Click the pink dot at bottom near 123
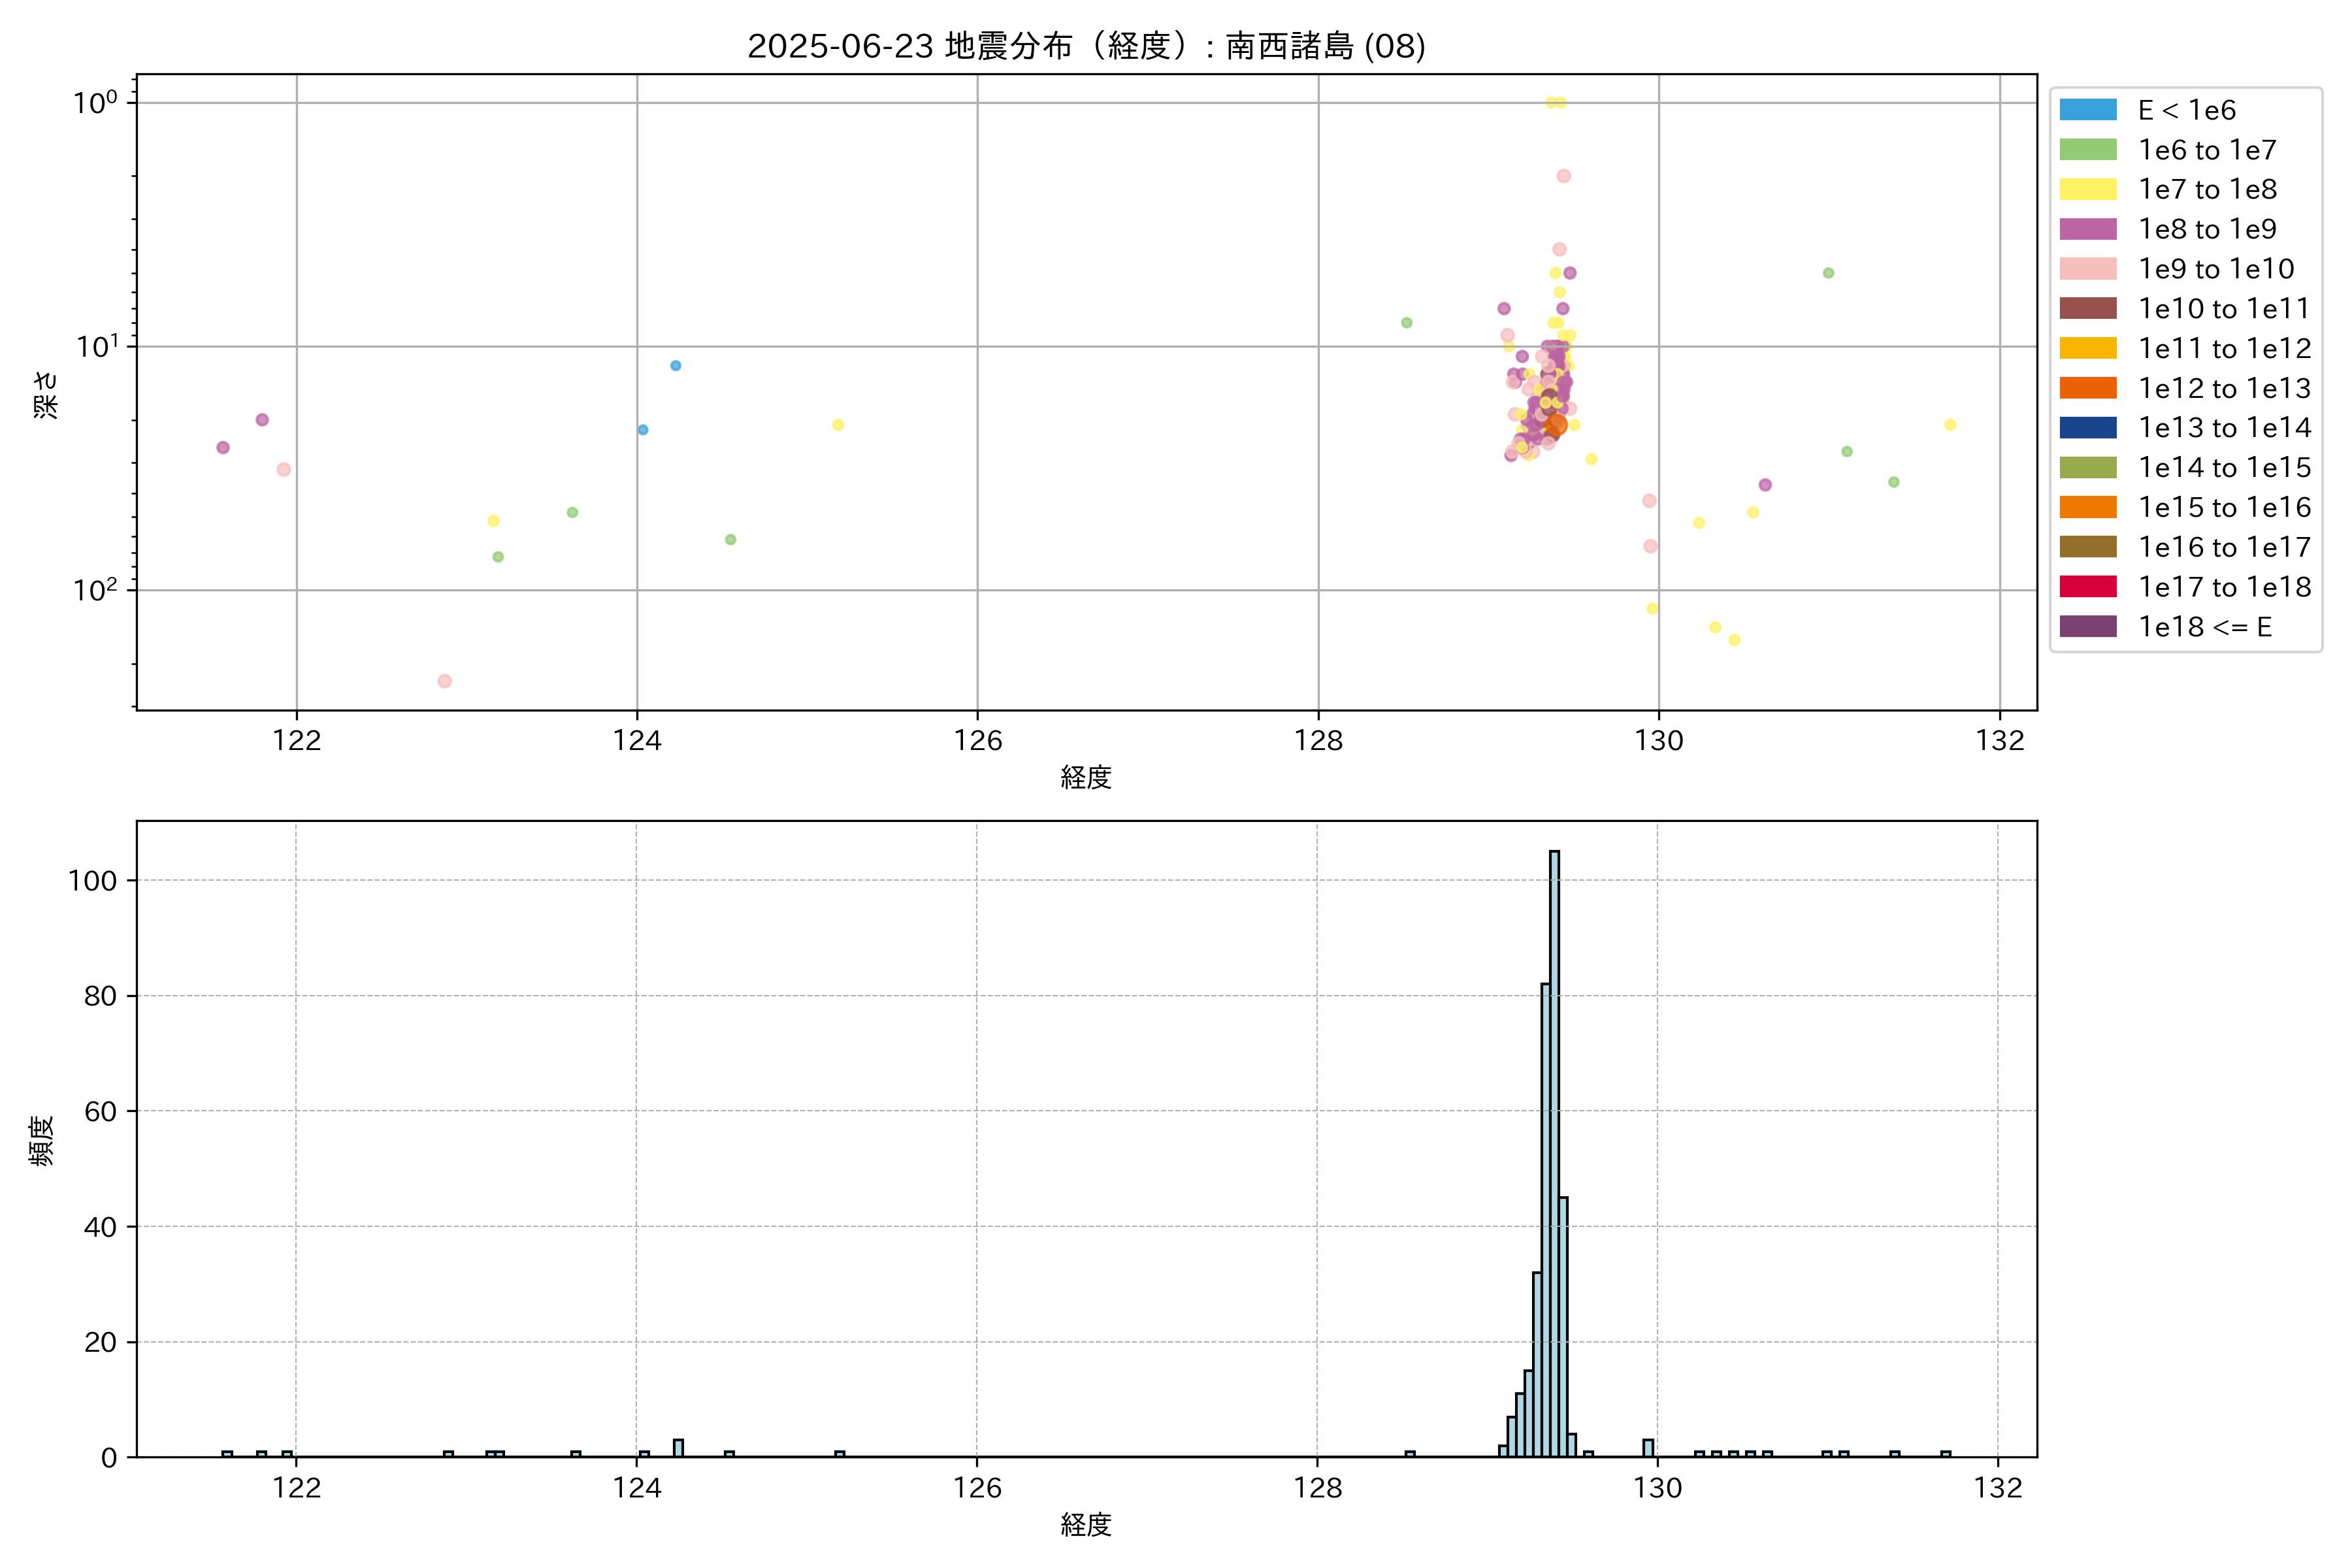 tap(445, 681)
